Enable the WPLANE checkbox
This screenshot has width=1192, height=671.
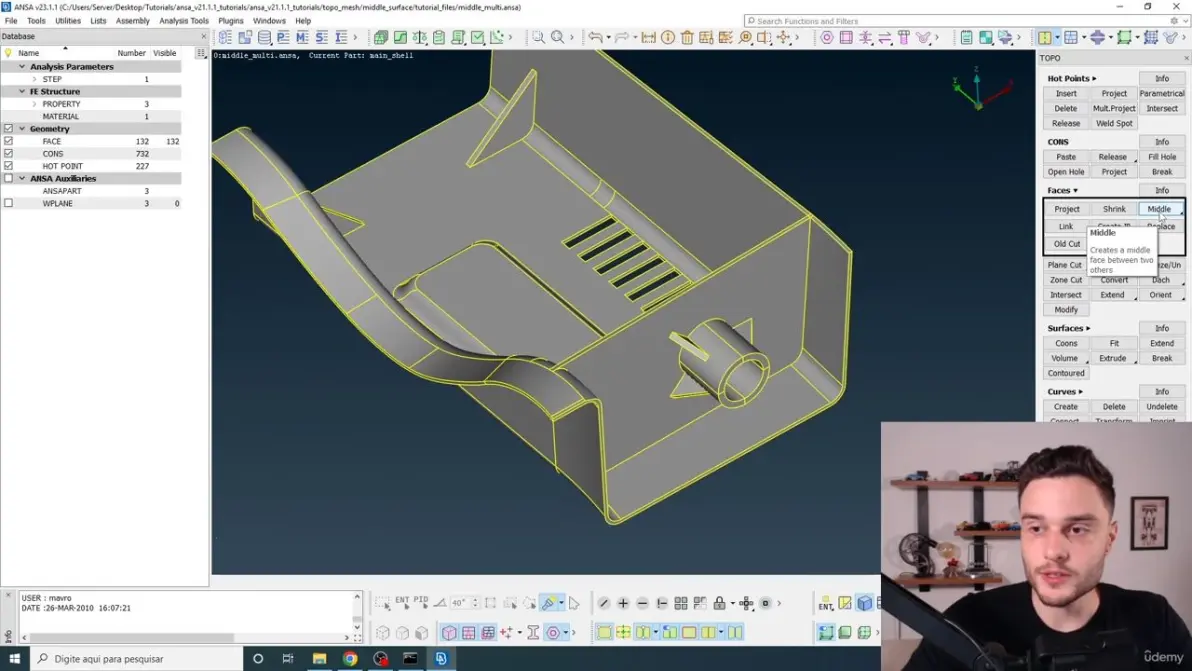[8, 204]
